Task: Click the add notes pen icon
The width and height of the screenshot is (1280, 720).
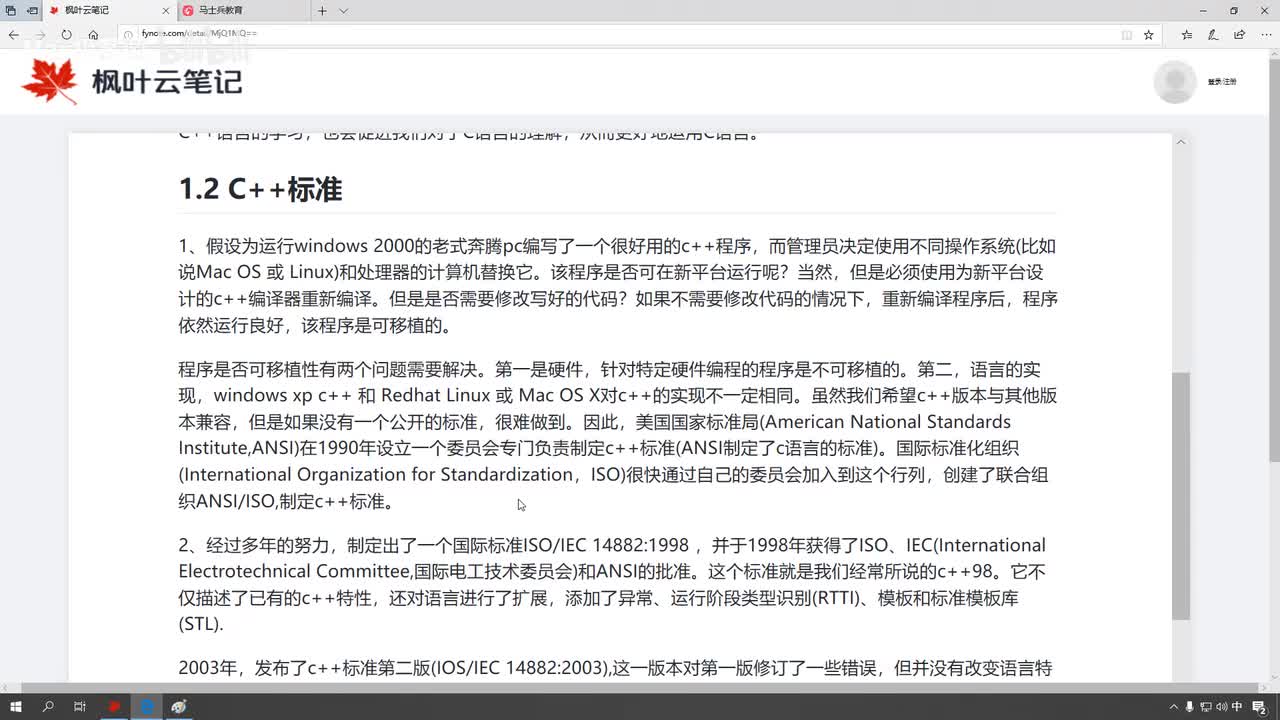Action: [x=1213, y=34]
